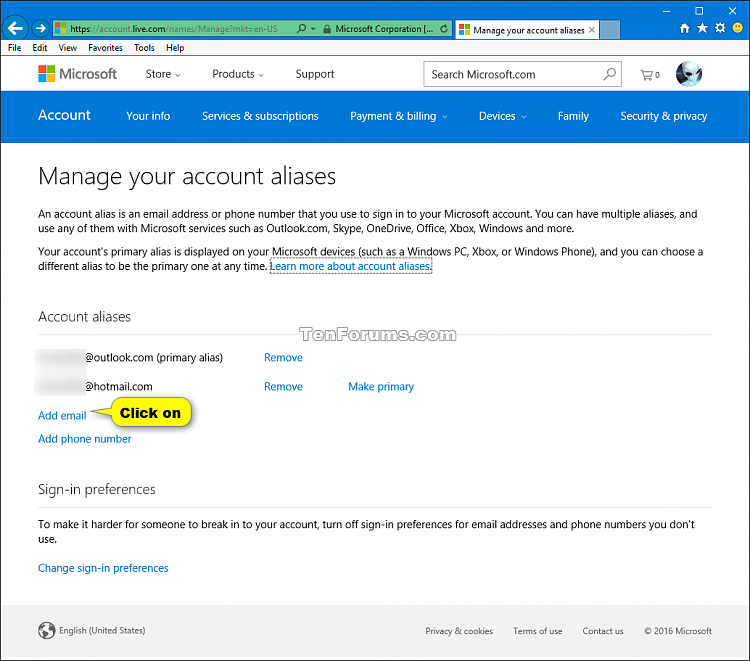Click the Add phone number link
This screenshot has width=750, height=661.
(85, 439)
